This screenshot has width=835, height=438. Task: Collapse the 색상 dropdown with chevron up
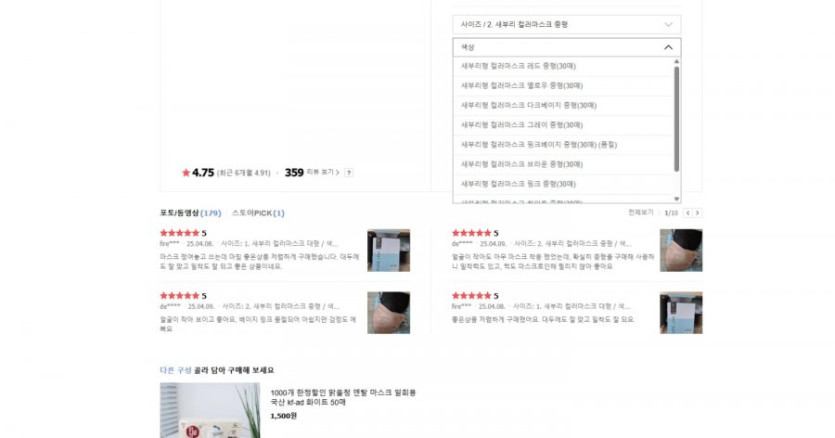[x=668, y=47]
